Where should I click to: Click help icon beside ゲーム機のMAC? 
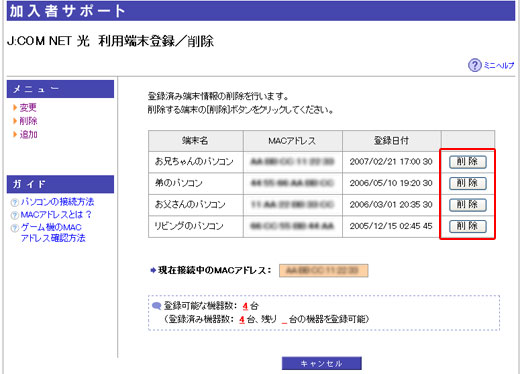(14, 228)
